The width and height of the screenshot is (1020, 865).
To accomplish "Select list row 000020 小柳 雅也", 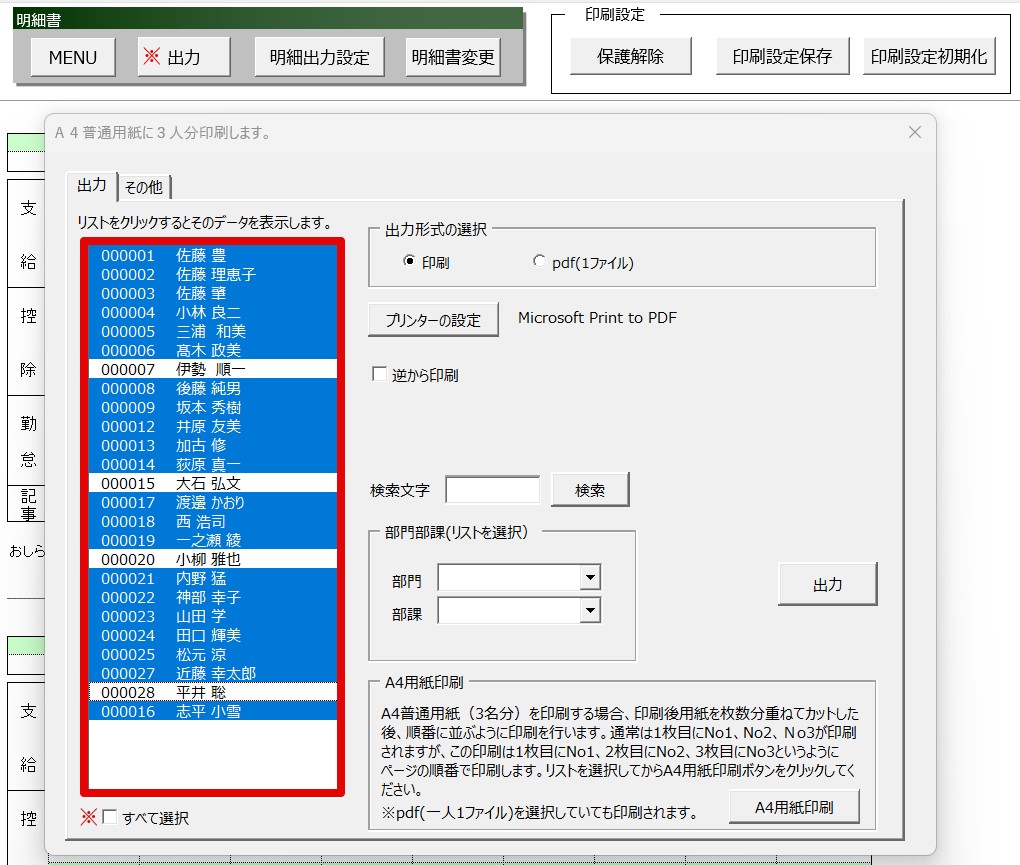I will [213, 559].
